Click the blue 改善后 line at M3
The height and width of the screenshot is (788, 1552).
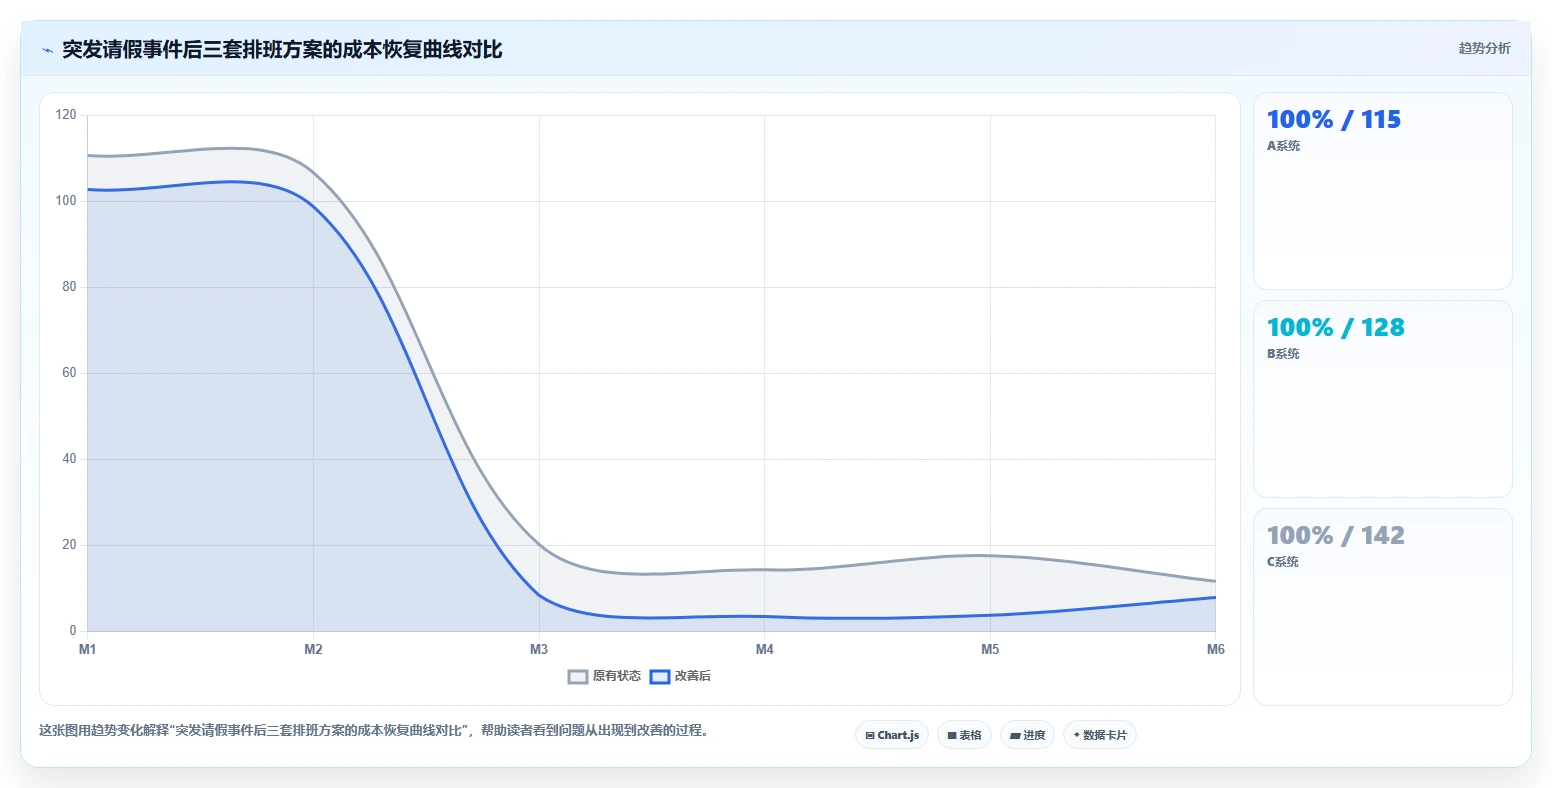point(539,595)
